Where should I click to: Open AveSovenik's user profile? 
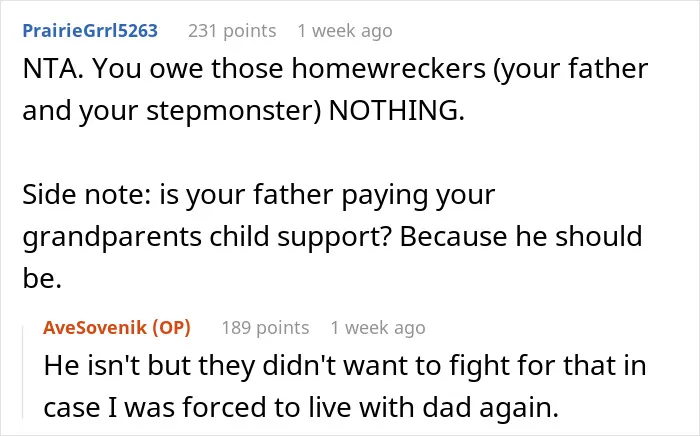point(95,328)
